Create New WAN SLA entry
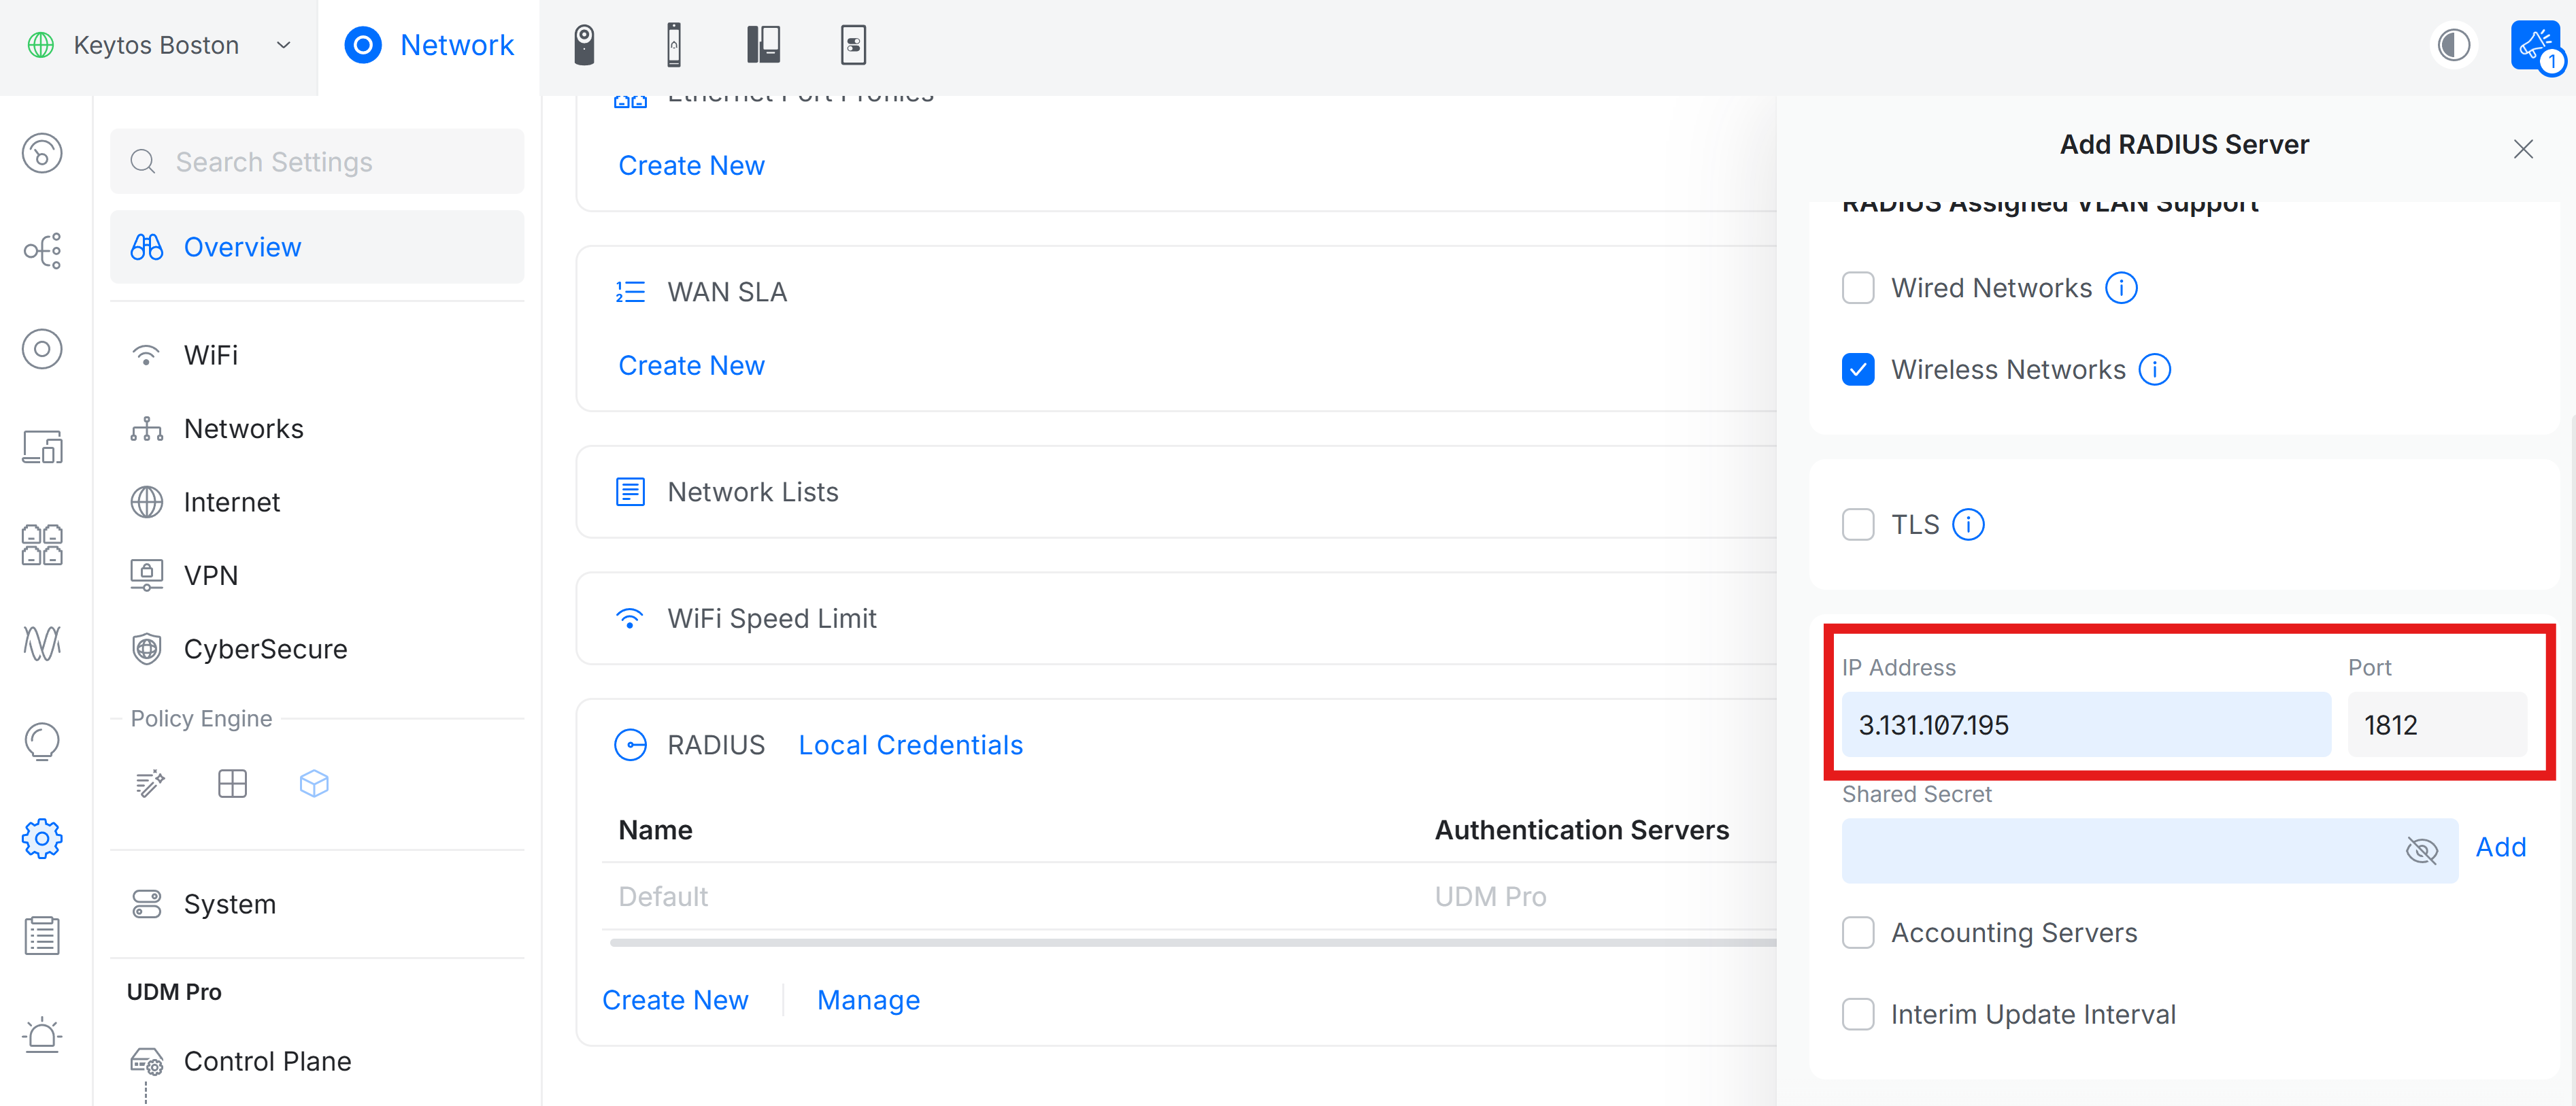This screenshot has height=1106, width=2576. (691, 365)
